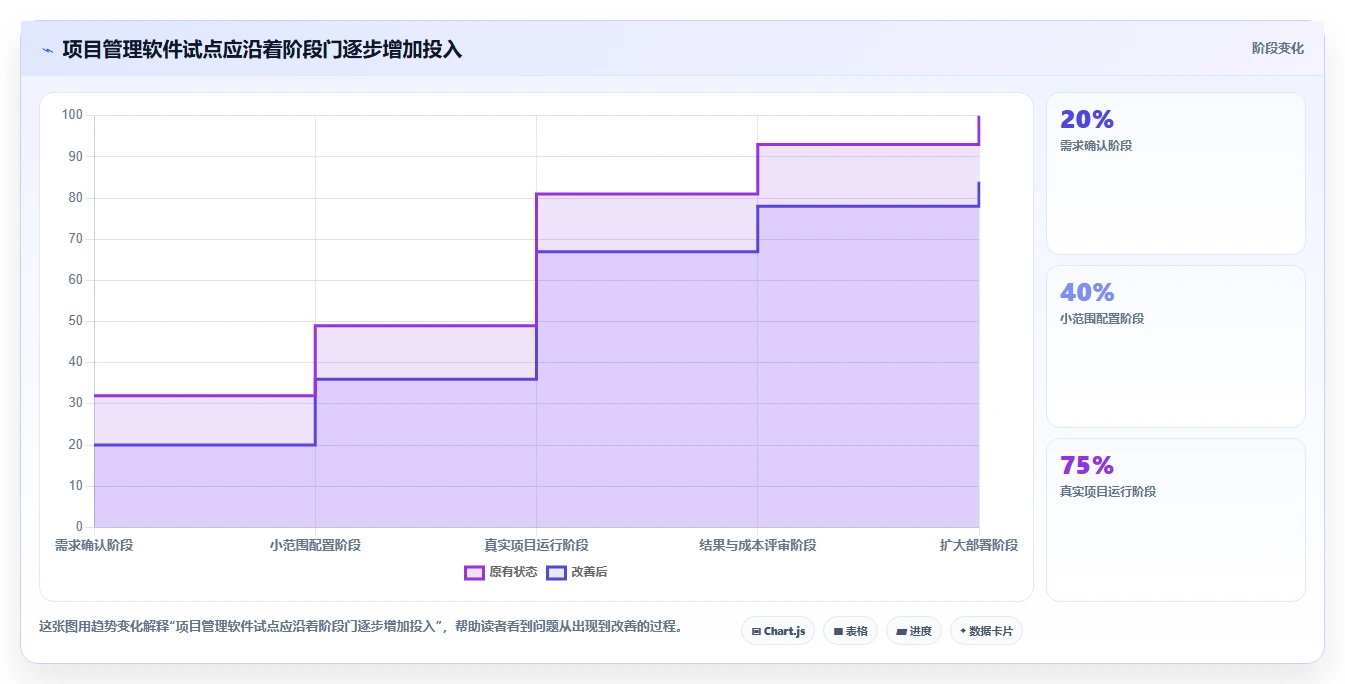
Task: Select the 进度 tag chip
Action: (x=914, y=631)
